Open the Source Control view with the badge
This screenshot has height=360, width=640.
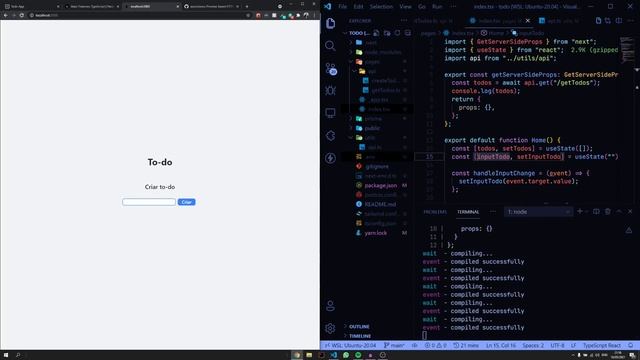point(331,69)
